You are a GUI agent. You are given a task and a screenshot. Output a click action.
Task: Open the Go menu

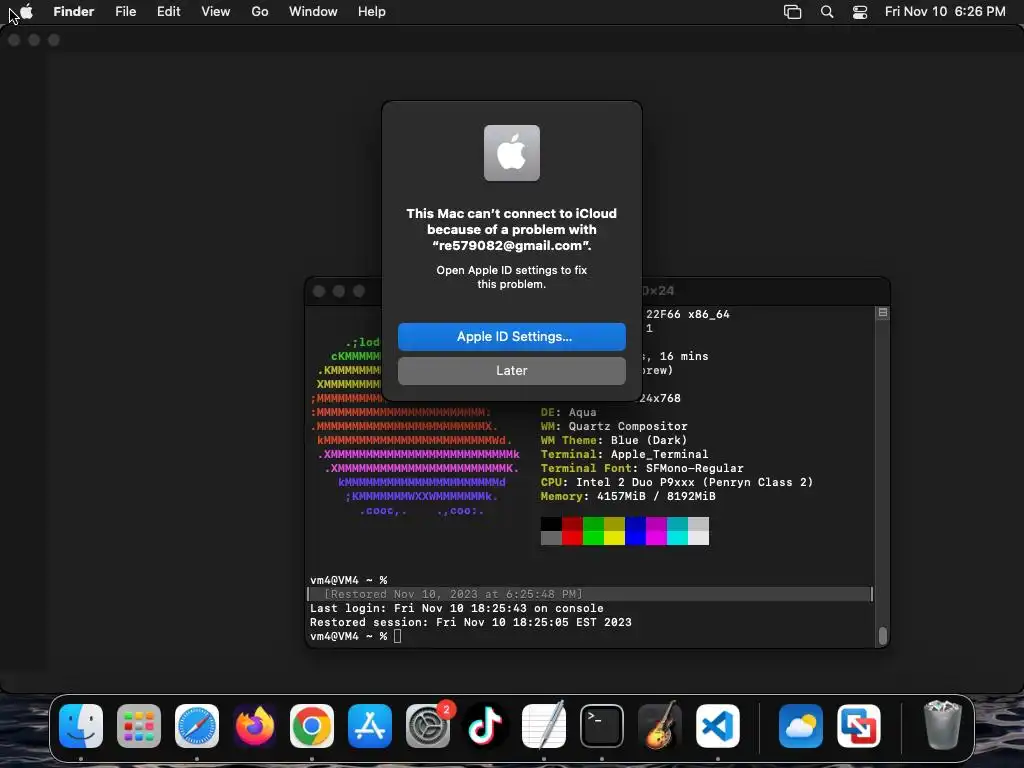click(x=260, y=12)
